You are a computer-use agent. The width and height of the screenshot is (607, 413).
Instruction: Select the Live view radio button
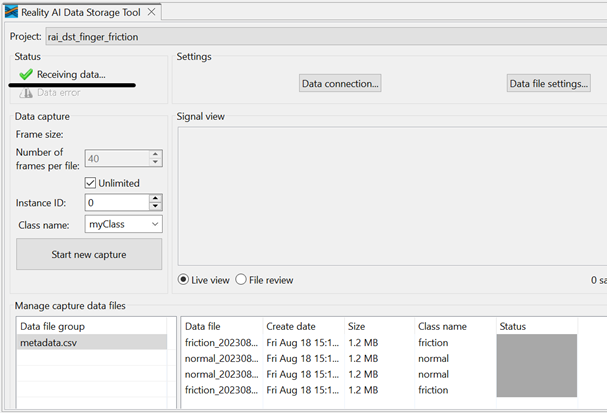click(x=183, y=279)
